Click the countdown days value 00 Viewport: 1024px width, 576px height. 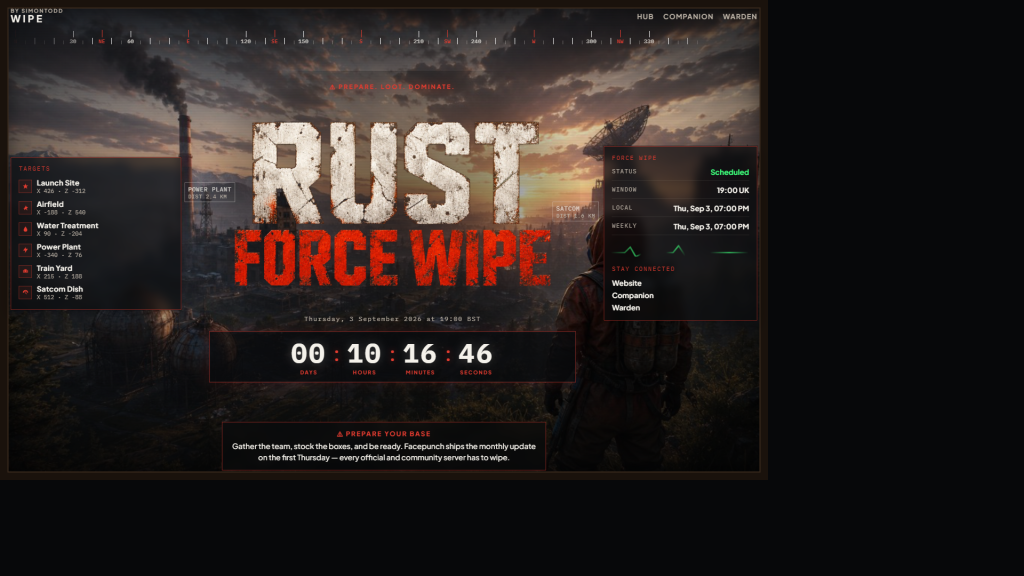pos(308,354)
